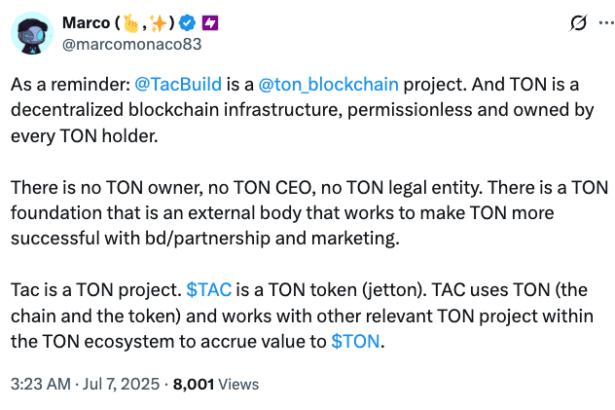Open the @marcomonaco83 handle
Screen dimensions: 615x410
(118, 44)
